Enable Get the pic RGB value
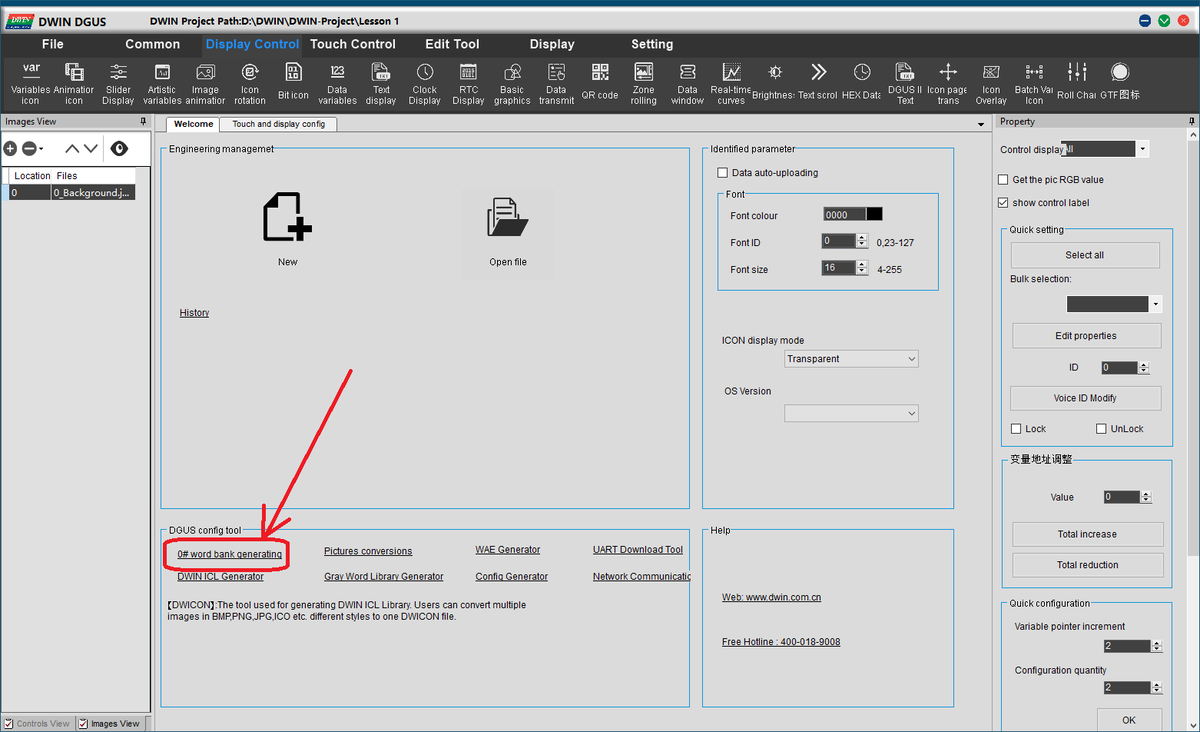Image resolution: width=1200 pixels, height=732 pixels. (x=1003, y=180)
